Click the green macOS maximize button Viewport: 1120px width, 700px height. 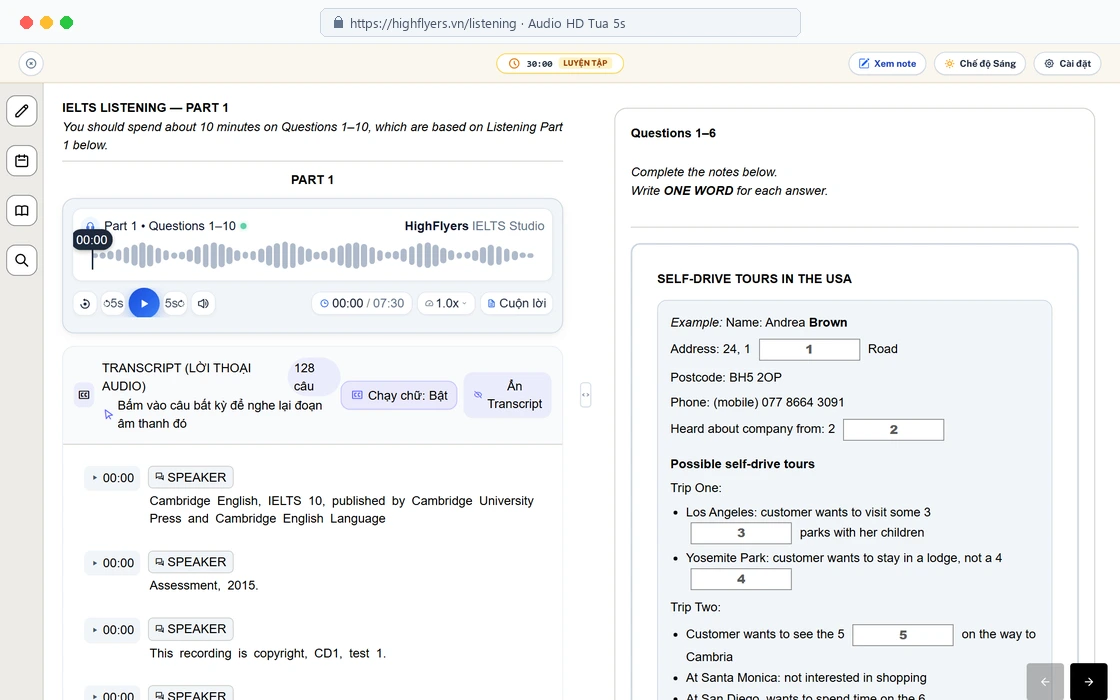[x=66, y=23]
